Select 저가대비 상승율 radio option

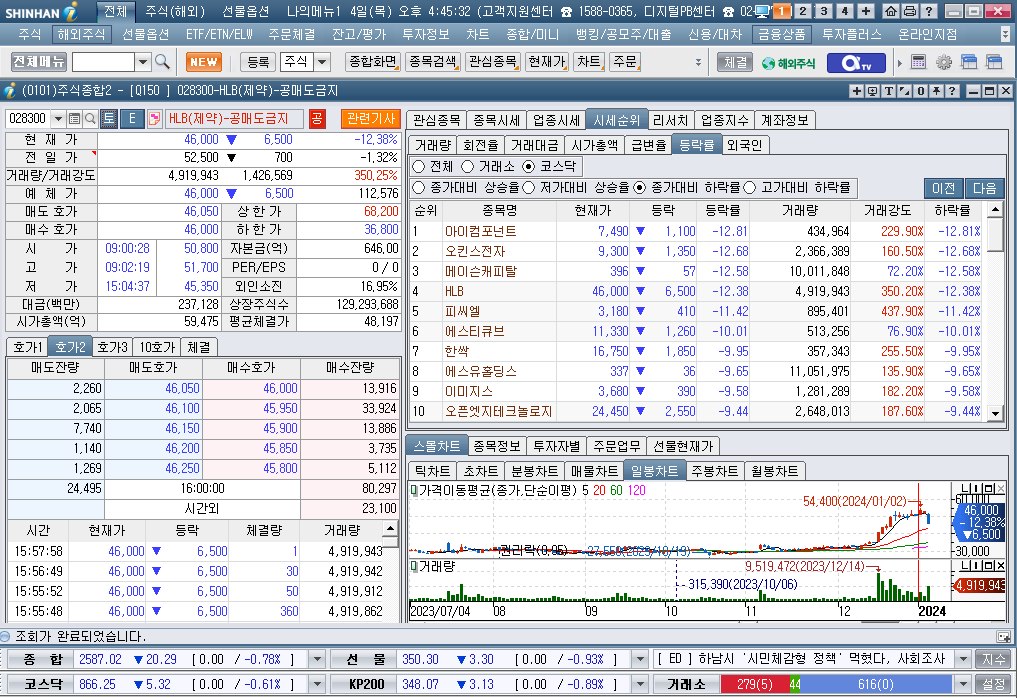(x=529, y=187)
